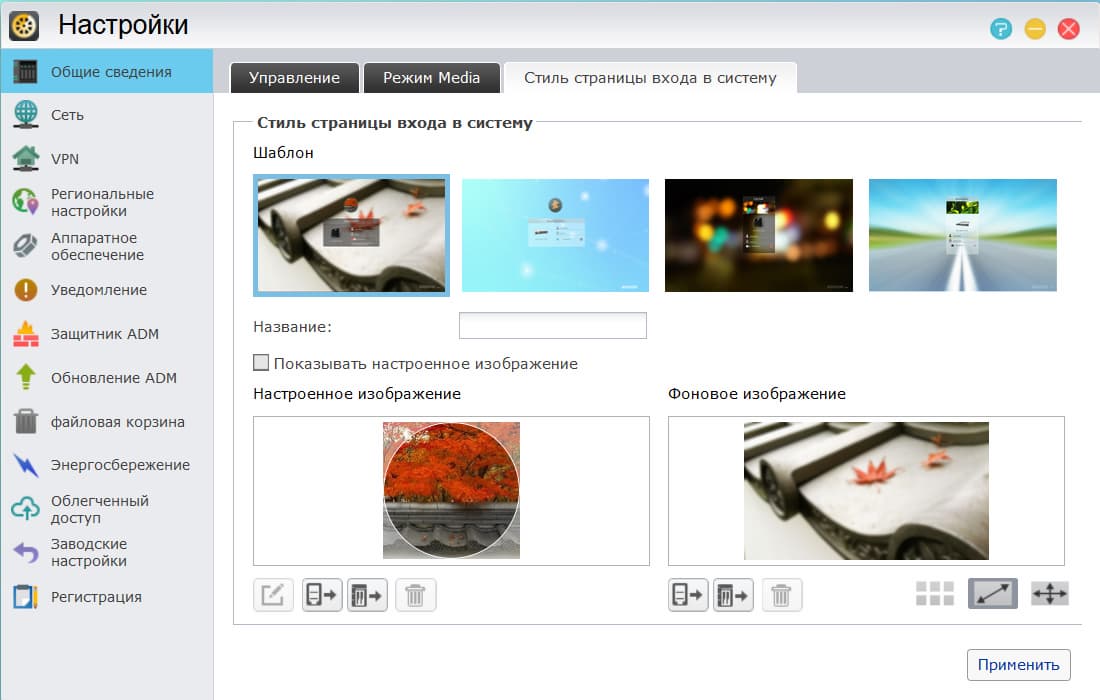Open Energy Saving settings icon
Screen dimensions: 1100x700
click(28, 465)
